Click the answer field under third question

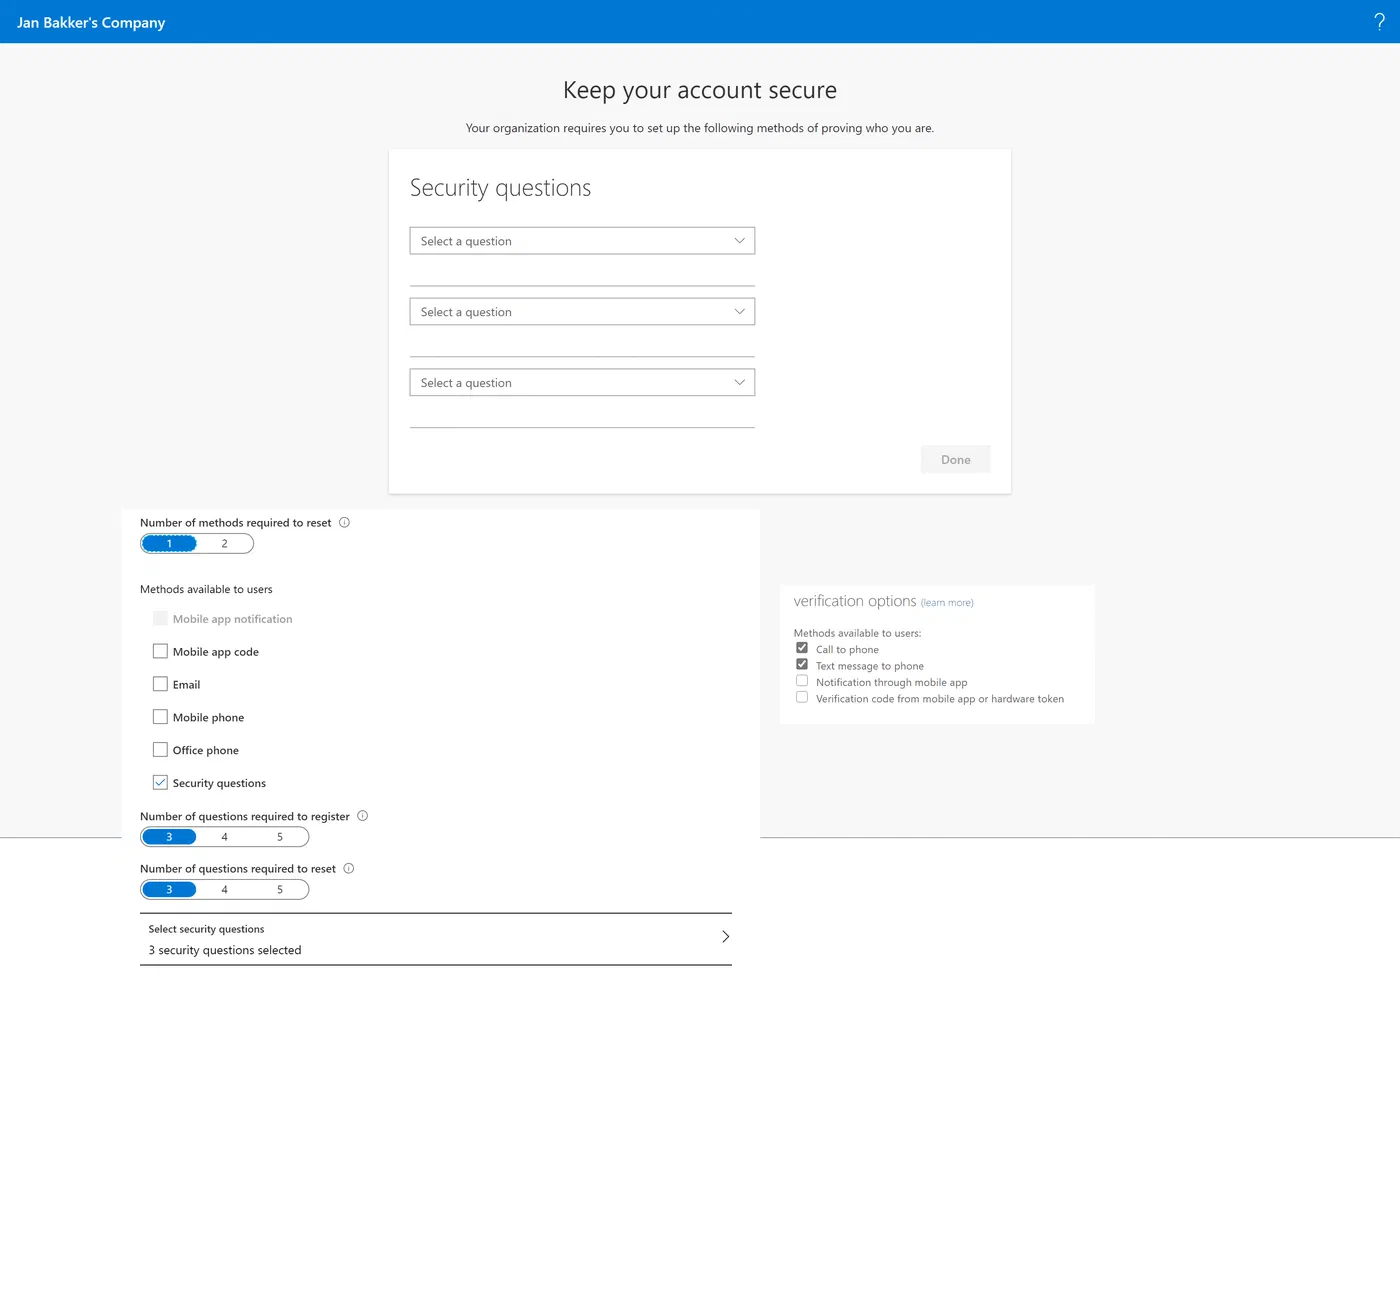(x=582, y=416)
